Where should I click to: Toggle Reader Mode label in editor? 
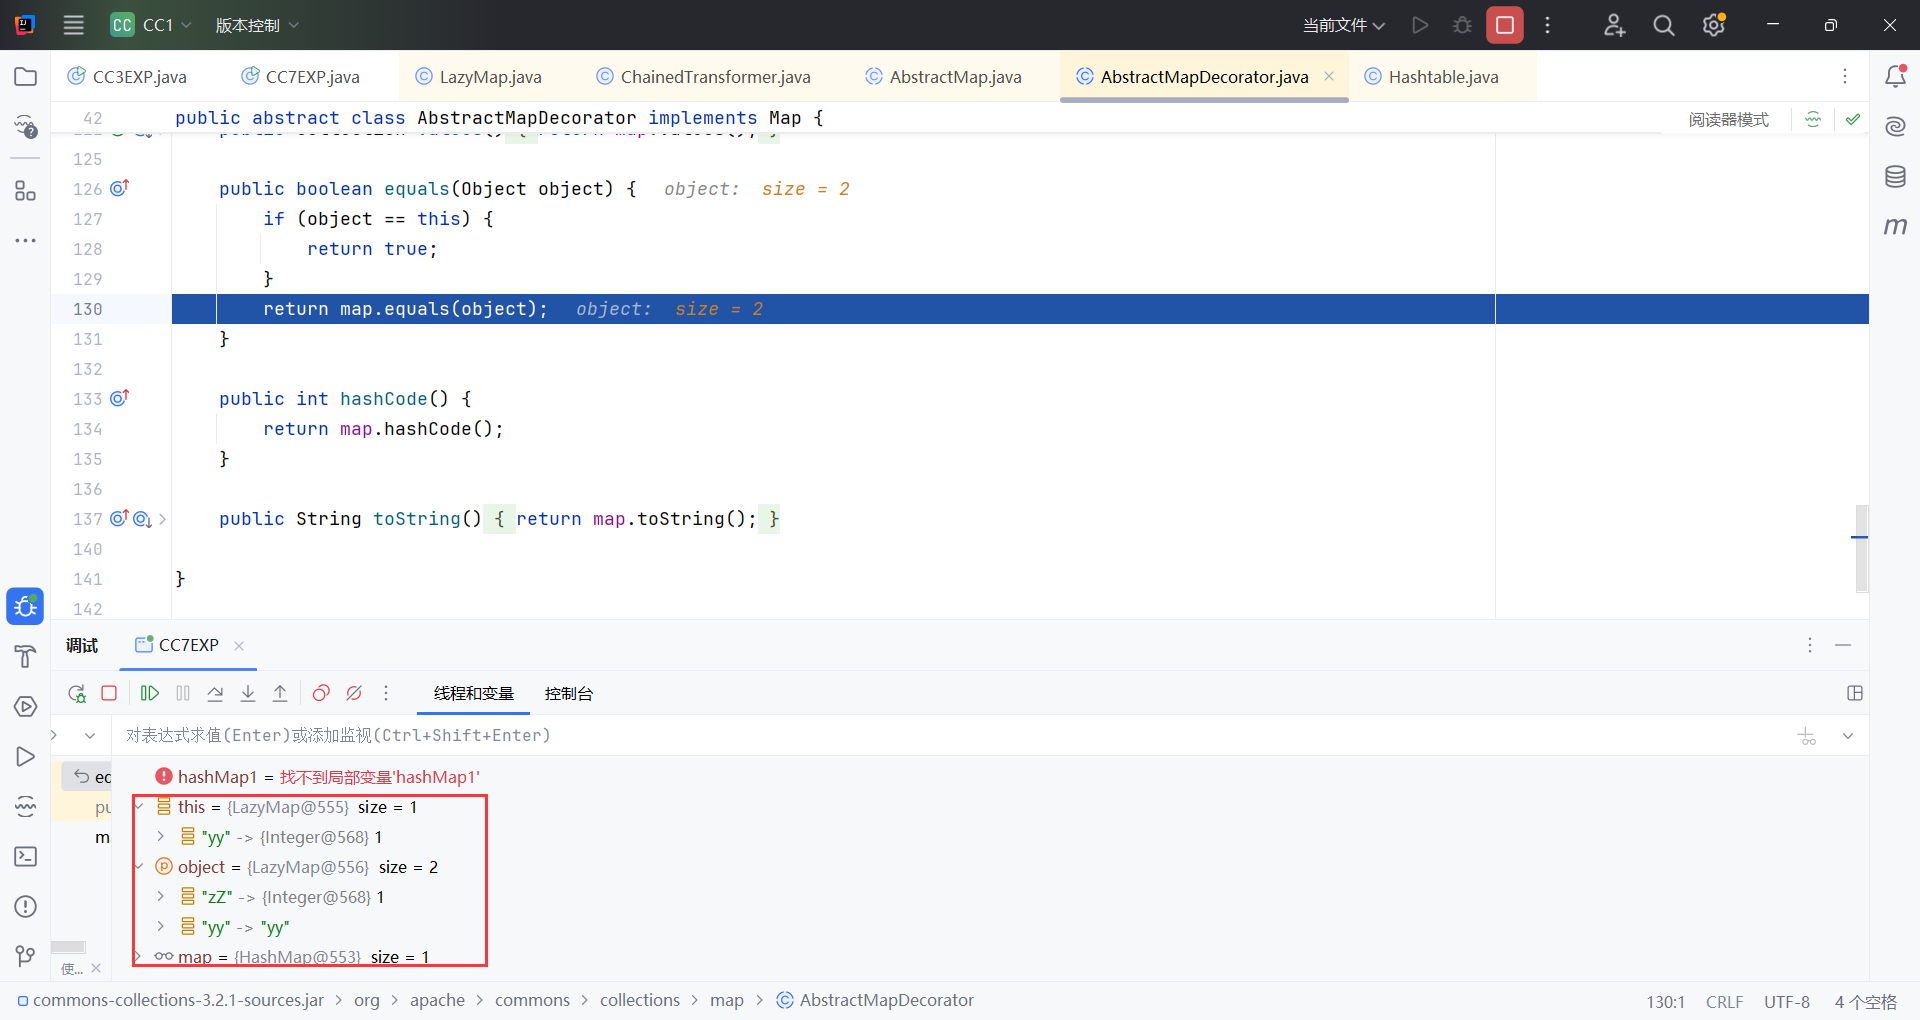[x=1728, y=120]
